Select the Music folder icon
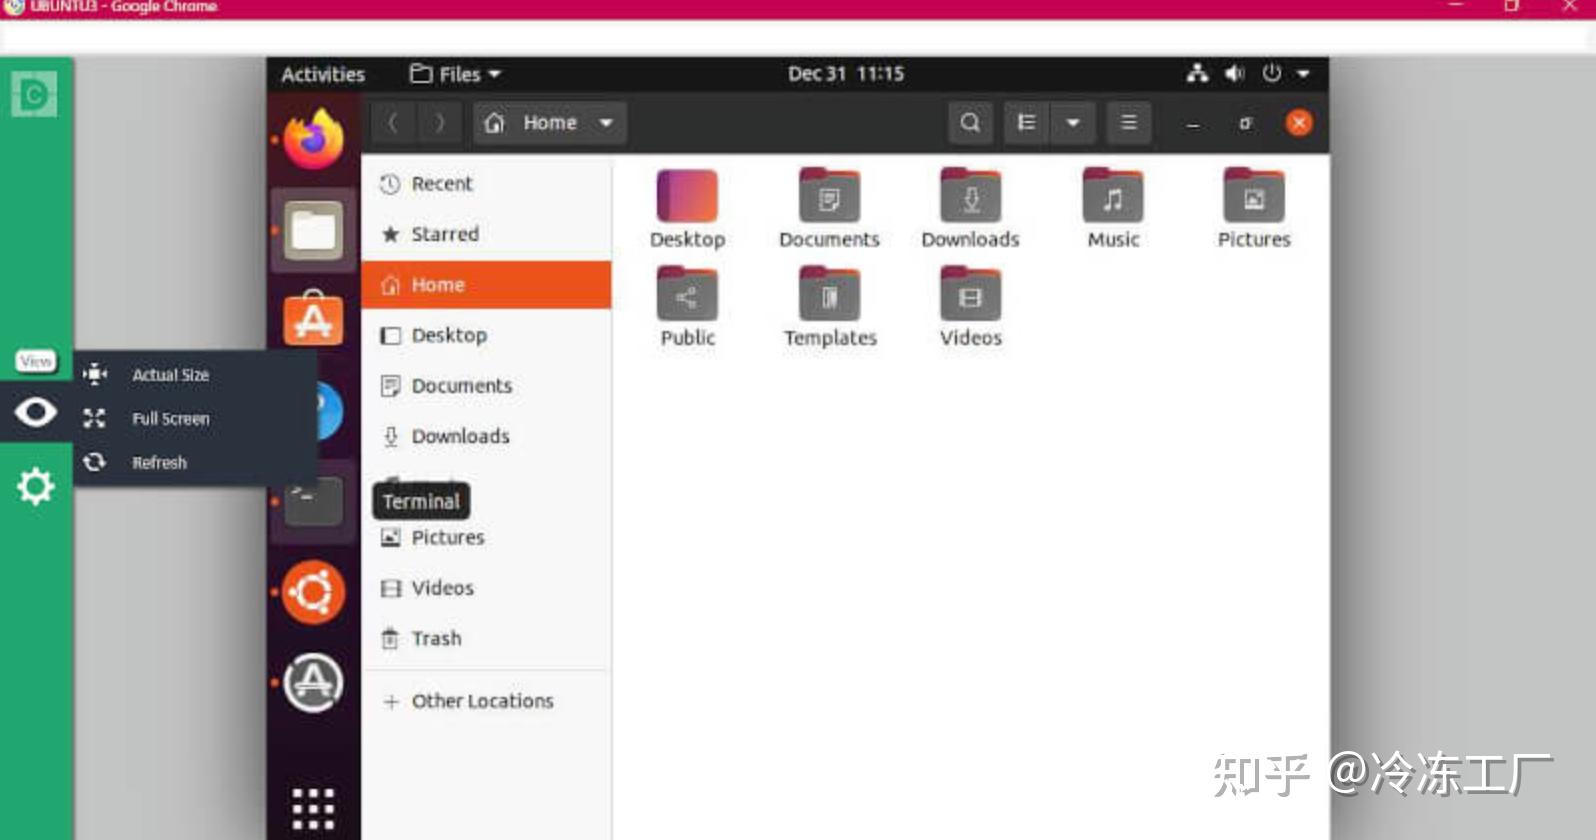The height and width of the screenshot is (840, 1596). pyautogui.click(x=1113, y=196)
